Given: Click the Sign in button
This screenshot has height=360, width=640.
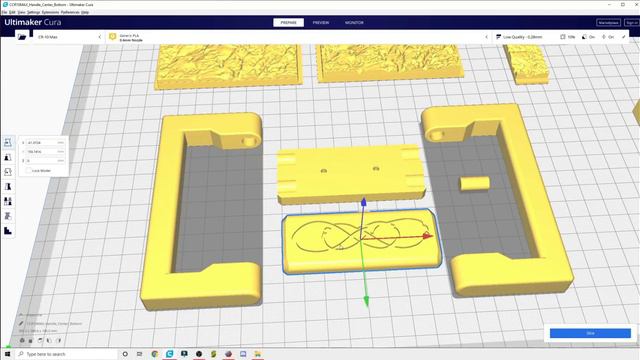Looking at the screenshot, I should (632, 22).
